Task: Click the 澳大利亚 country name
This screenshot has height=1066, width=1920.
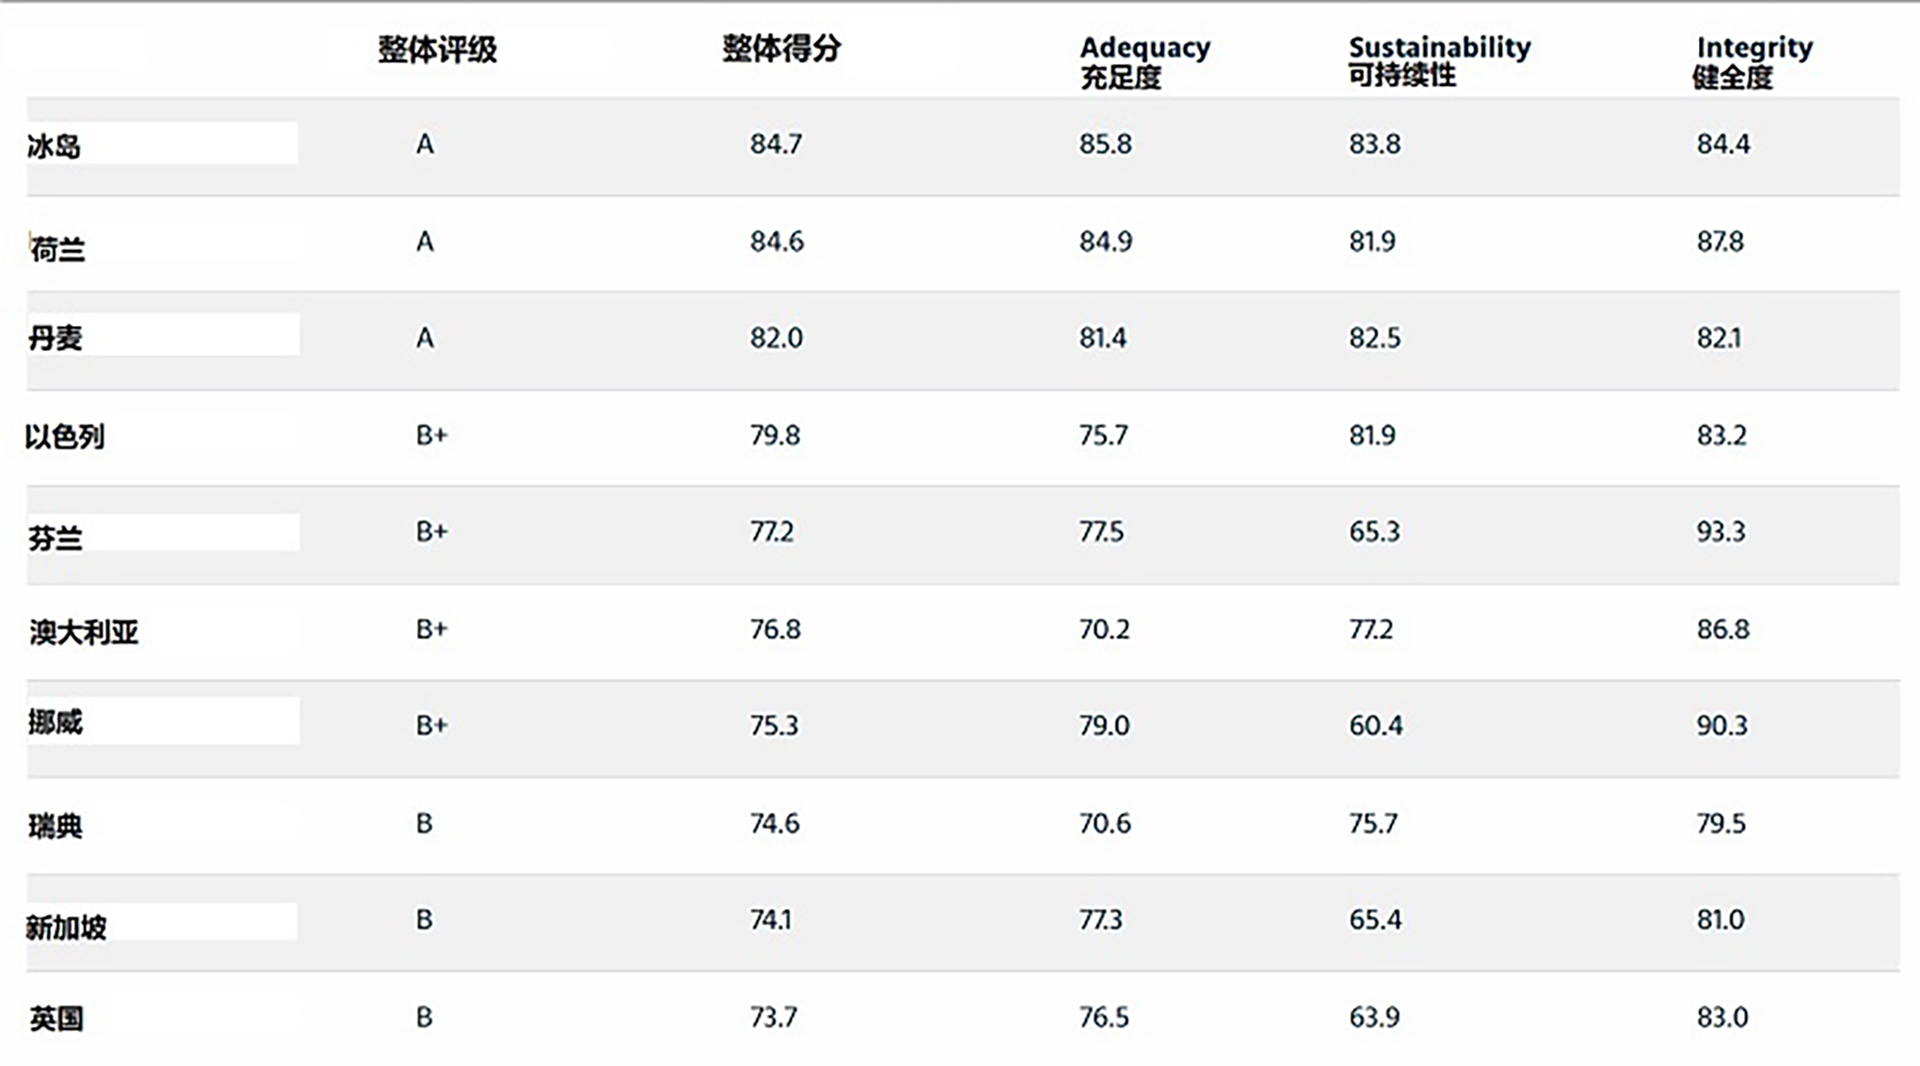Action: click(84, 632)
